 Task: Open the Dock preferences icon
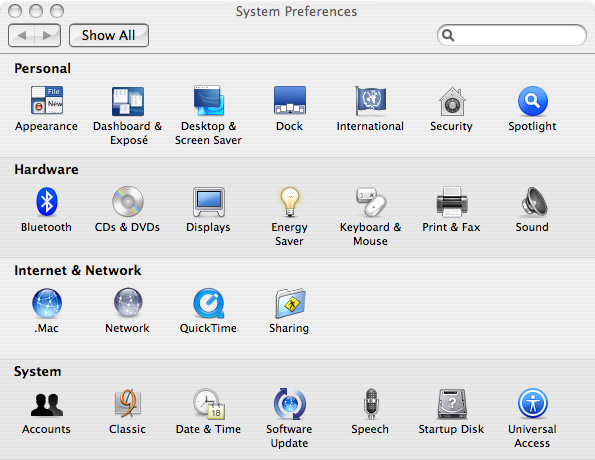pyautogui.click(x=290, y=100)
